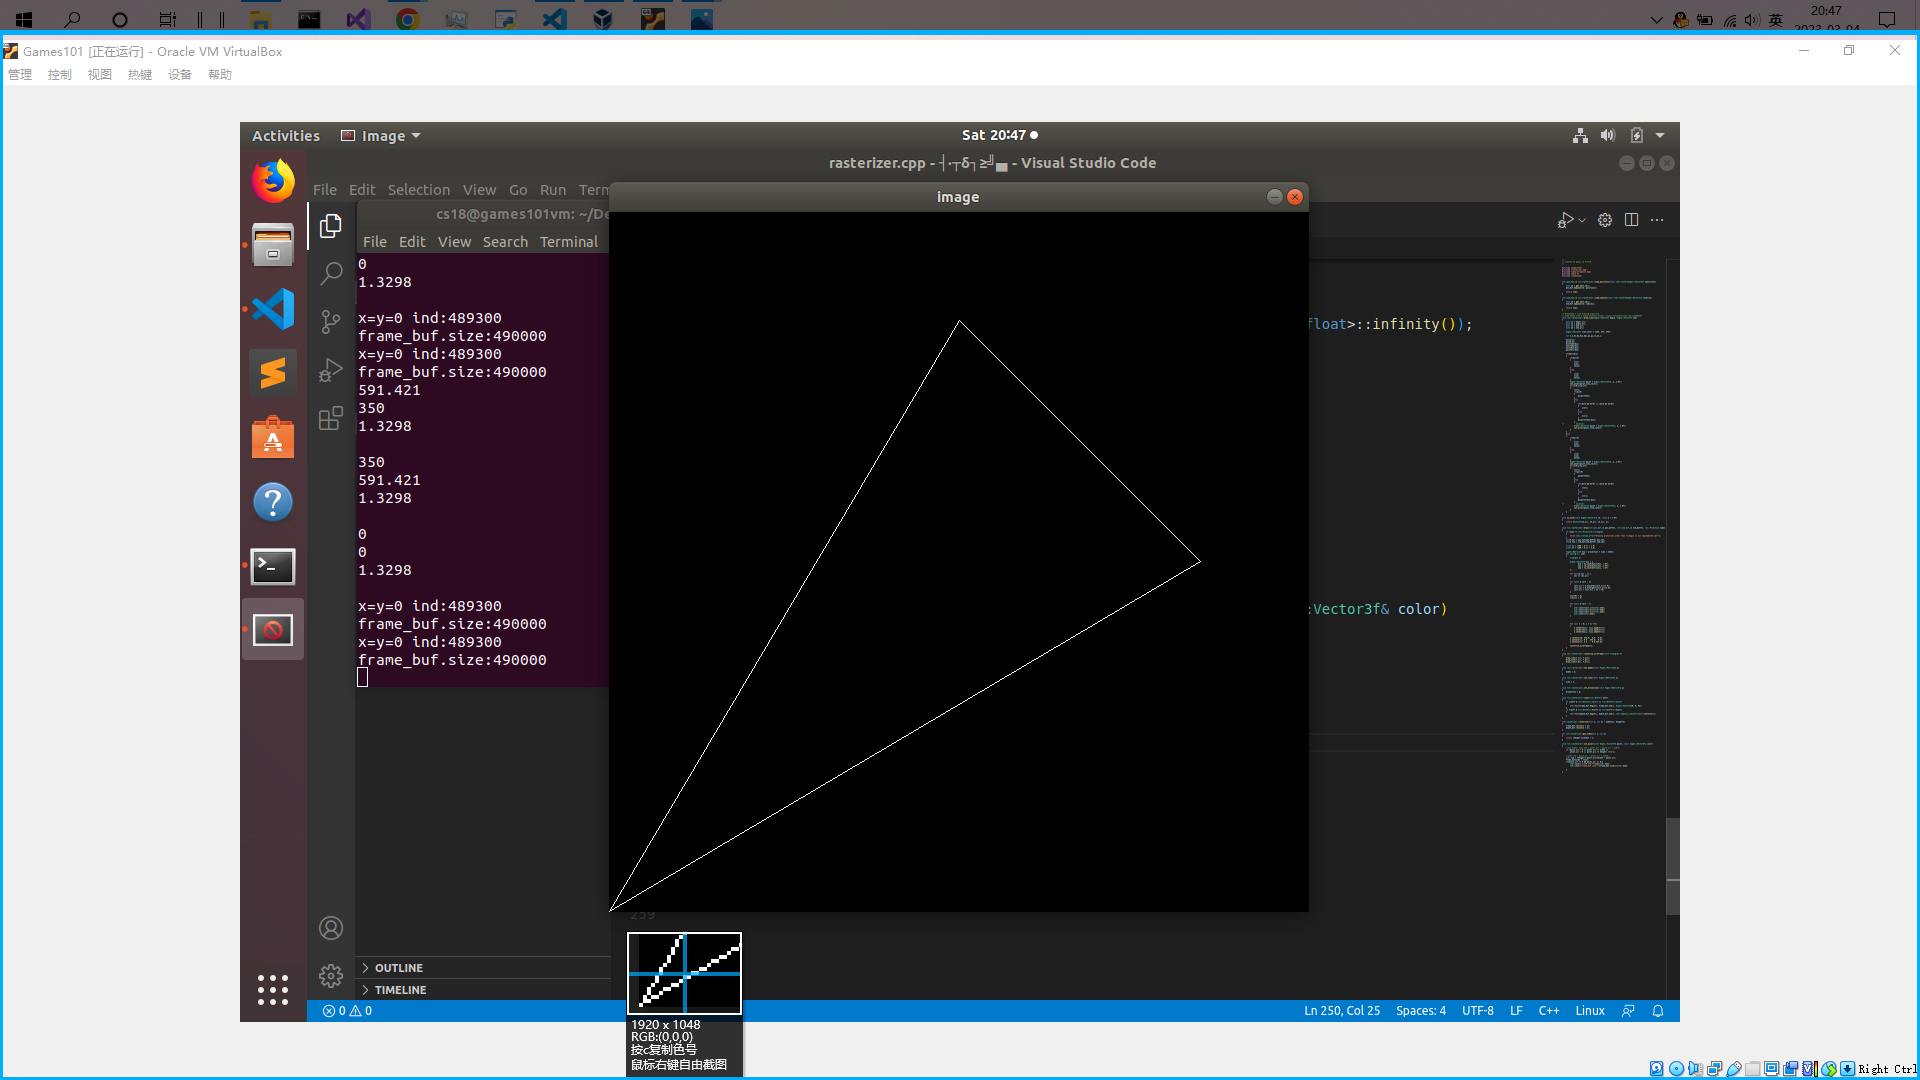
Task: Open the terminal window Search menu
Action: point(505,242)
